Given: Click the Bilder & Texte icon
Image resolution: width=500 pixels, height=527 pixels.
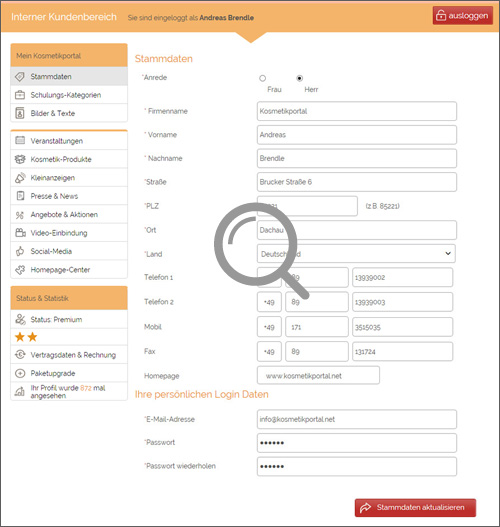Looking at the screenshot, I should (x=20, y=113).
